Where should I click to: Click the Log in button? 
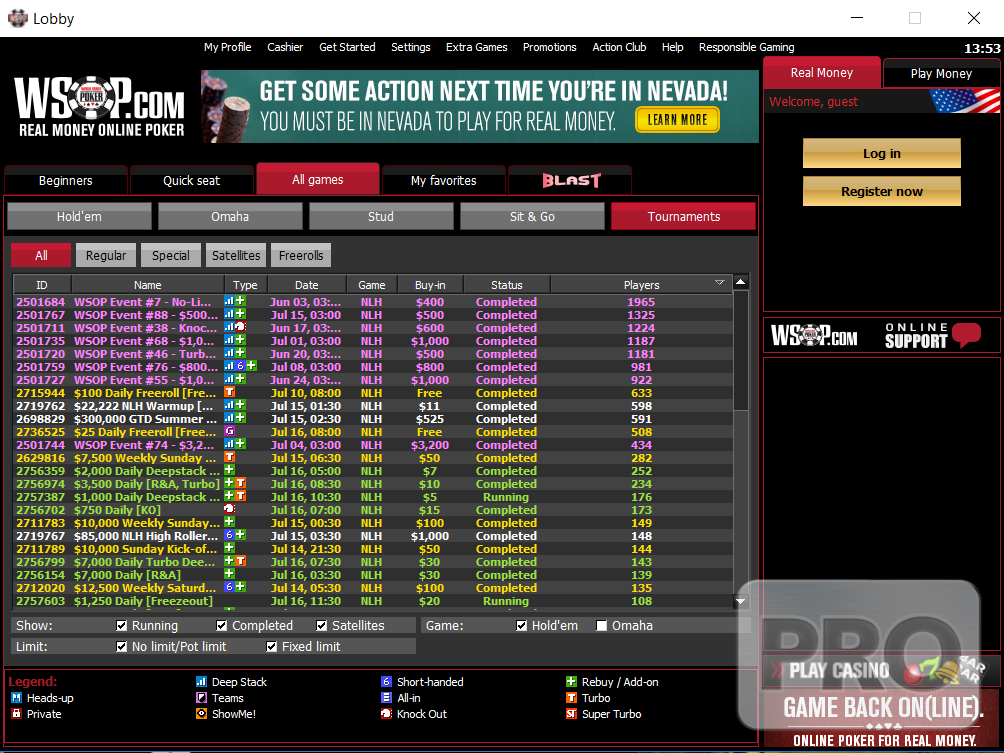tap(882, 154)
